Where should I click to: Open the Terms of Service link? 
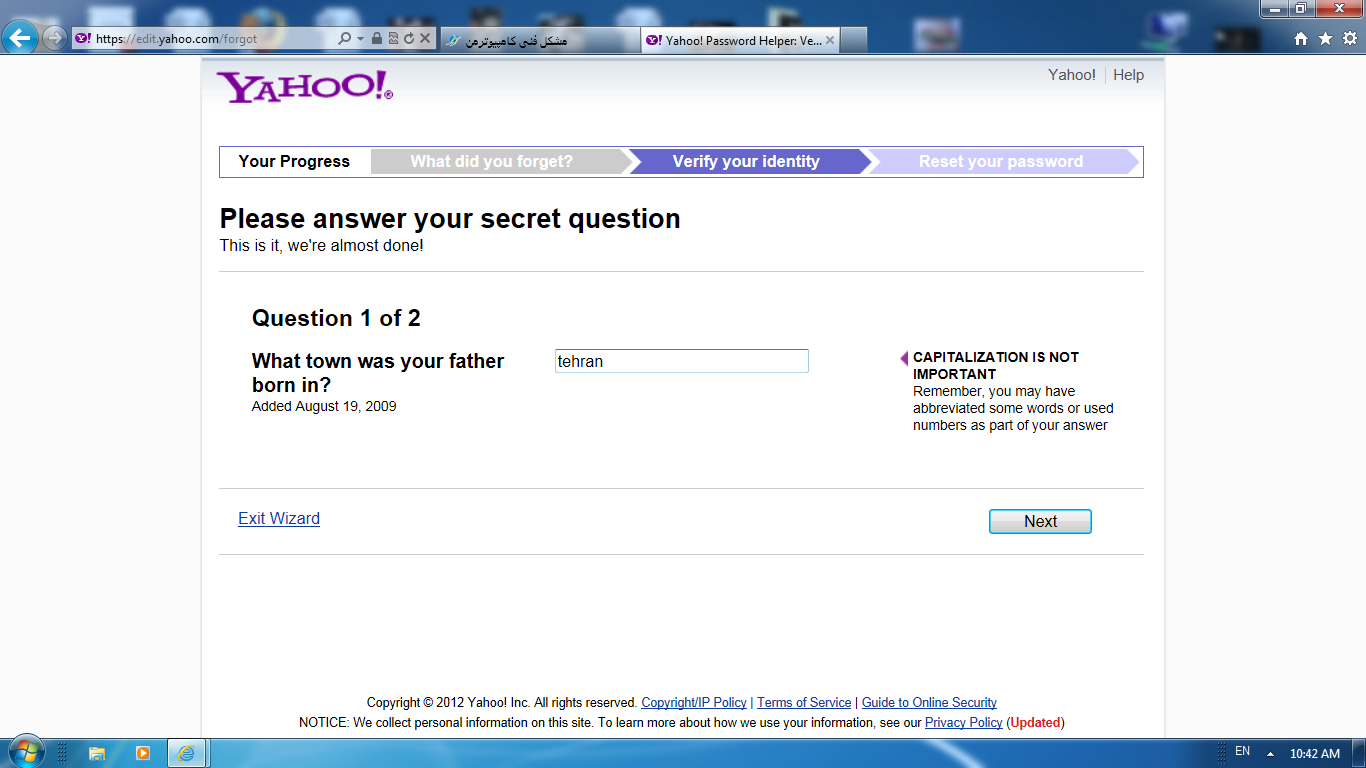pyautogui.click(x=804, y=703)
